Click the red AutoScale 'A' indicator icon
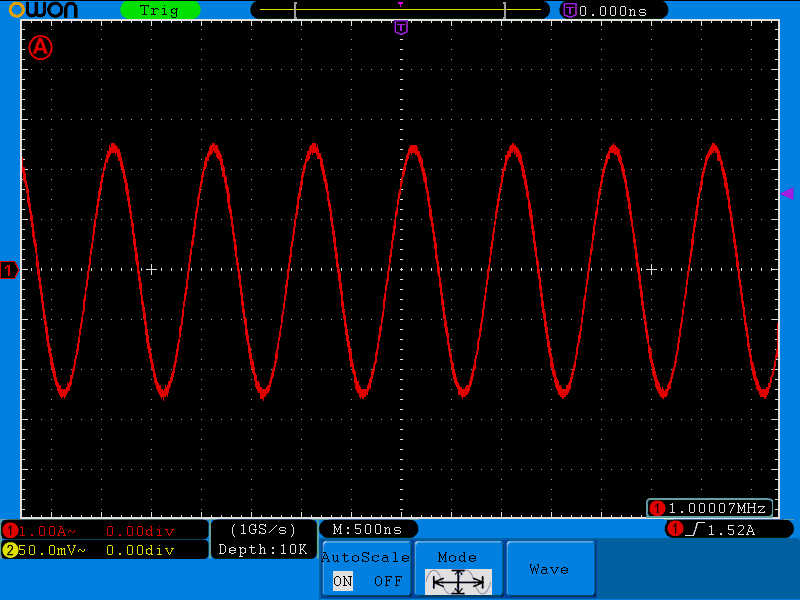The width and height of the screenshot is (800, 600). click(39, 47)
